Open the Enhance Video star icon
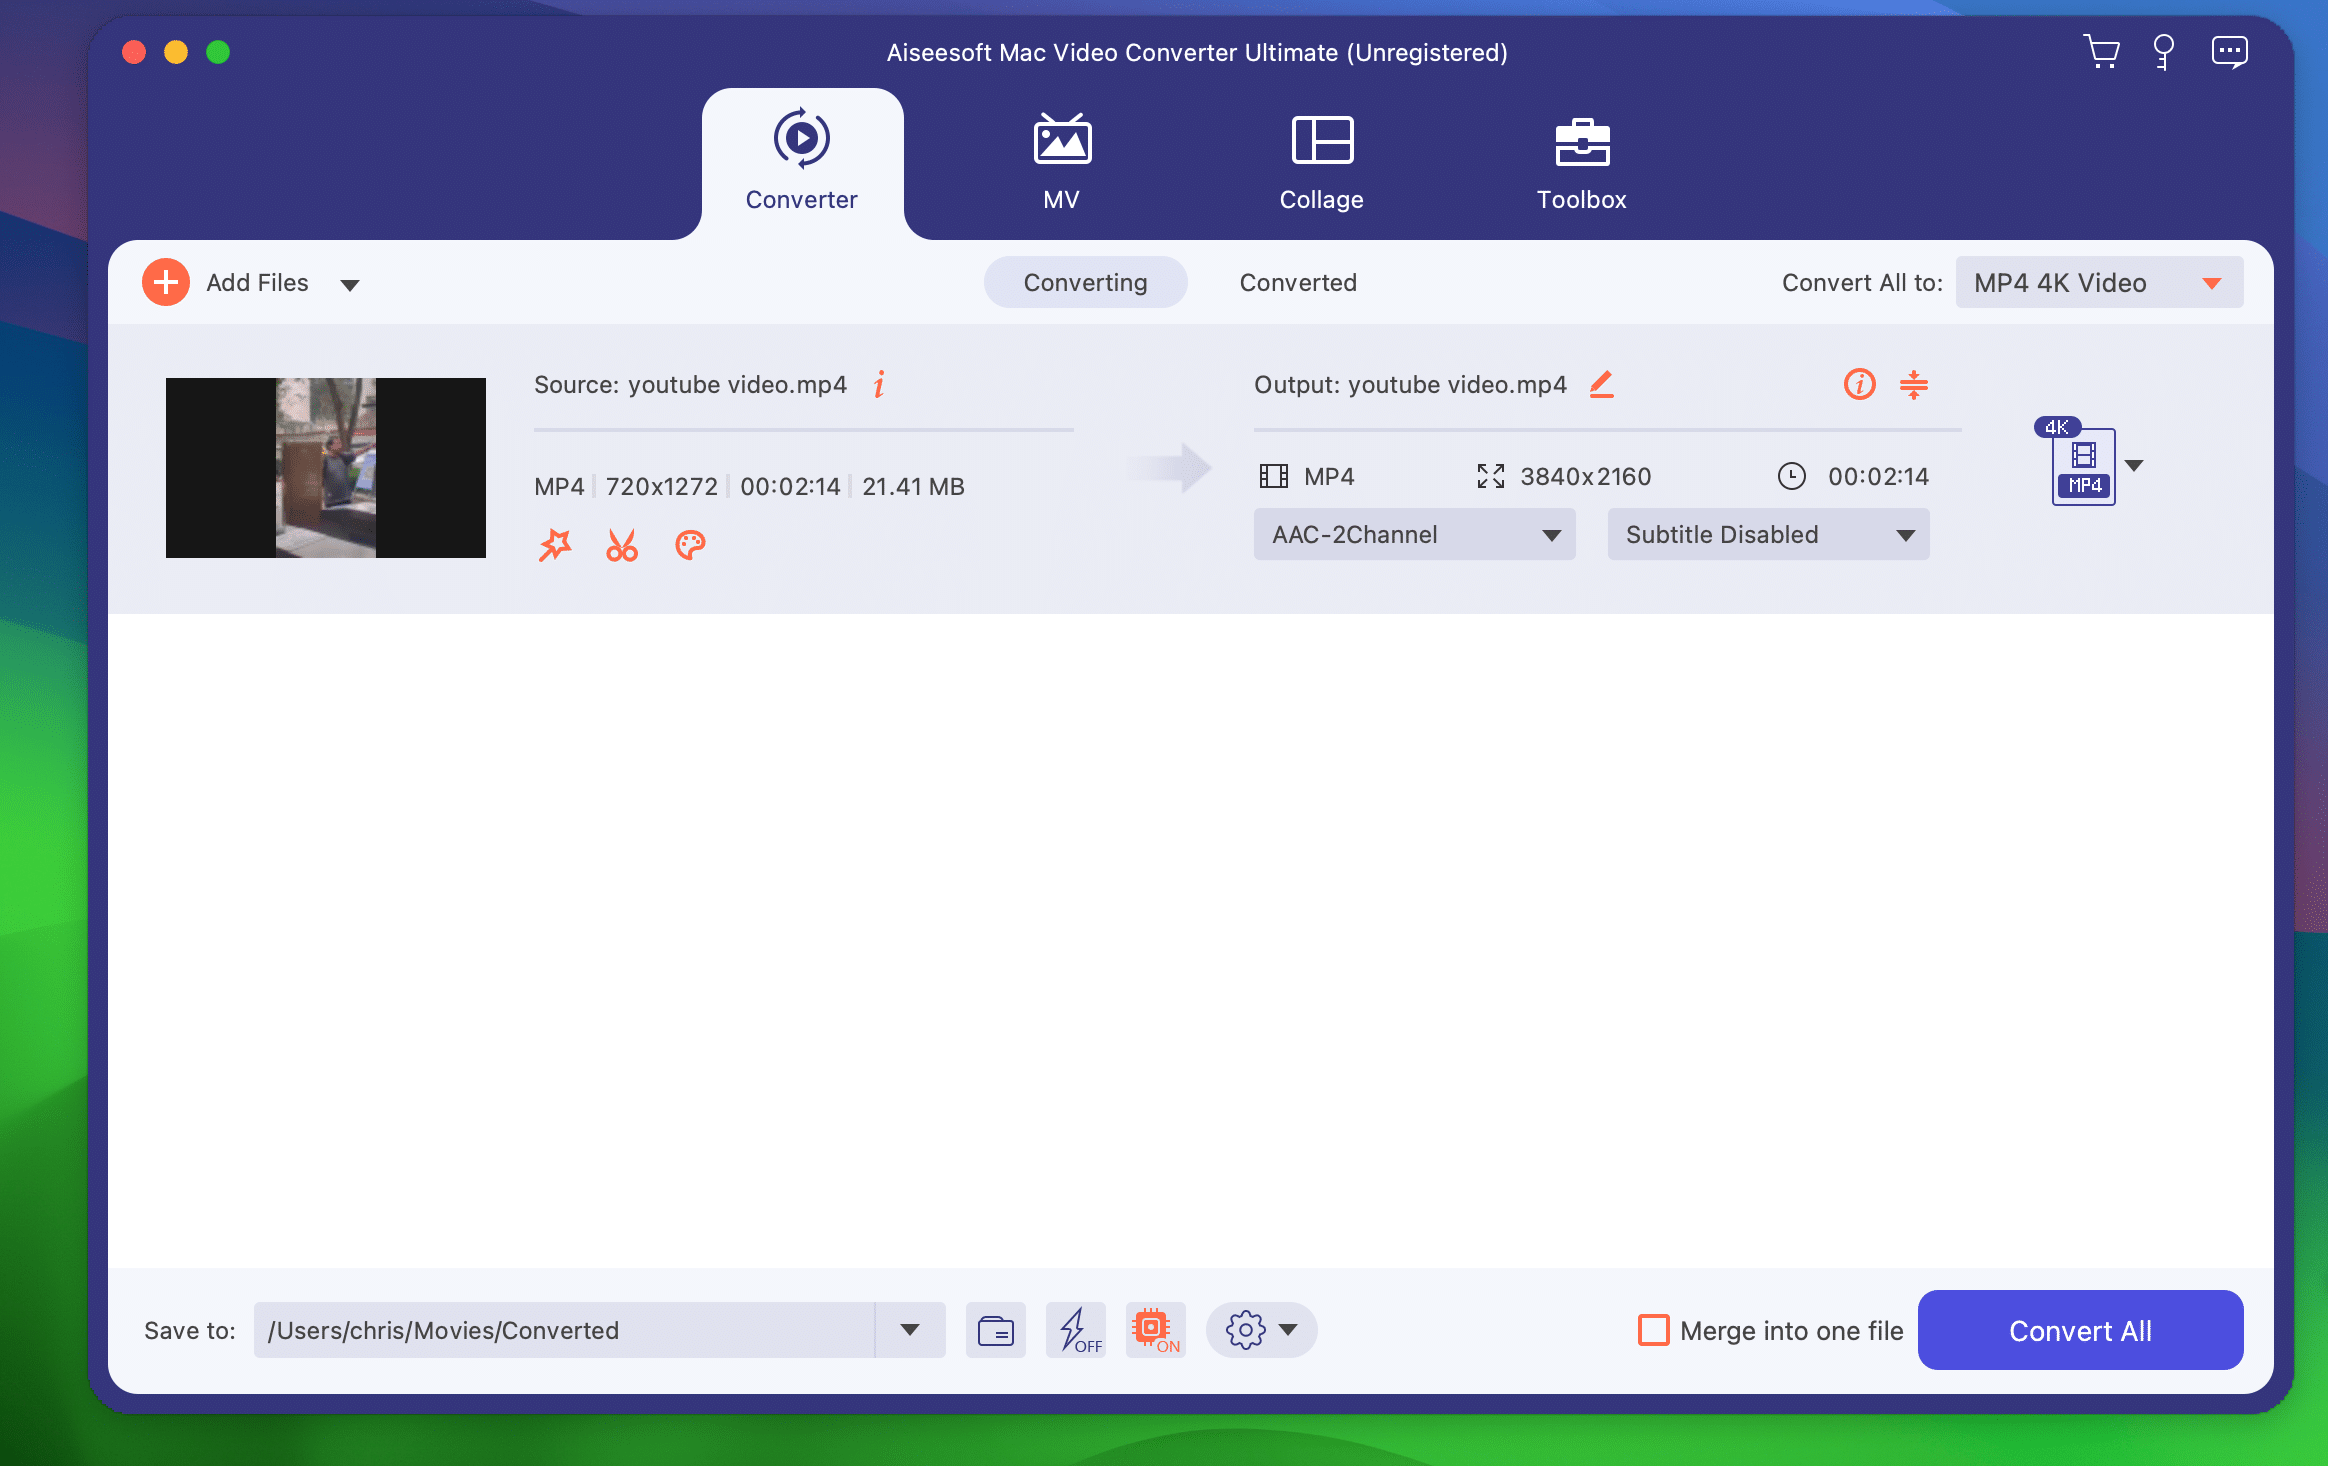The width and height of the screenshot is (2328, 1466). (556, 543)
